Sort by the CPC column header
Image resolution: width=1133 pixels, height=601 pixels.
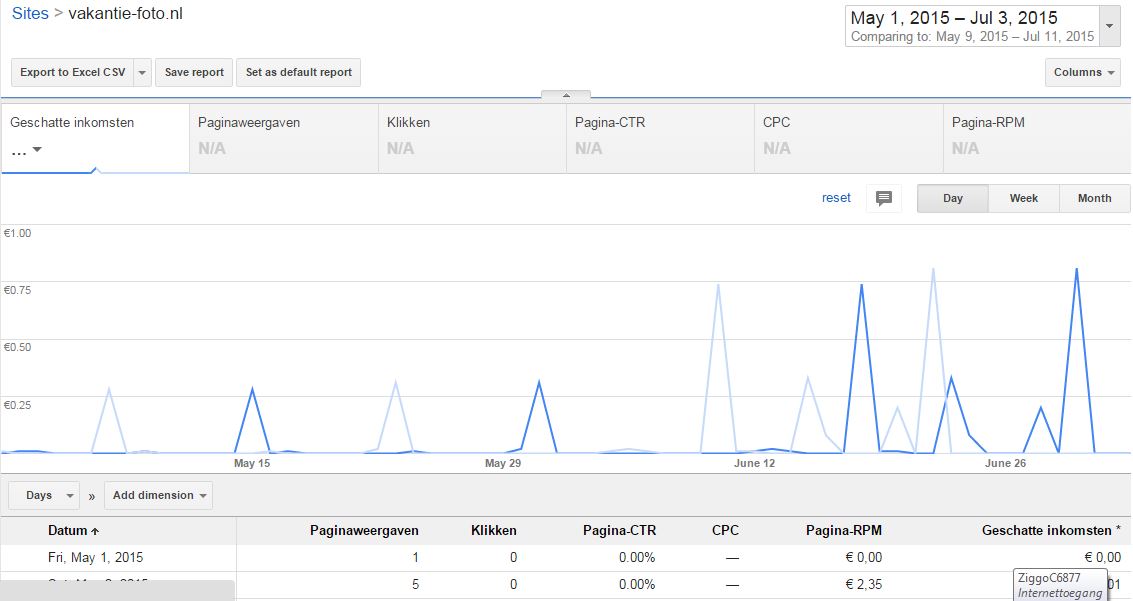[725, 530]
